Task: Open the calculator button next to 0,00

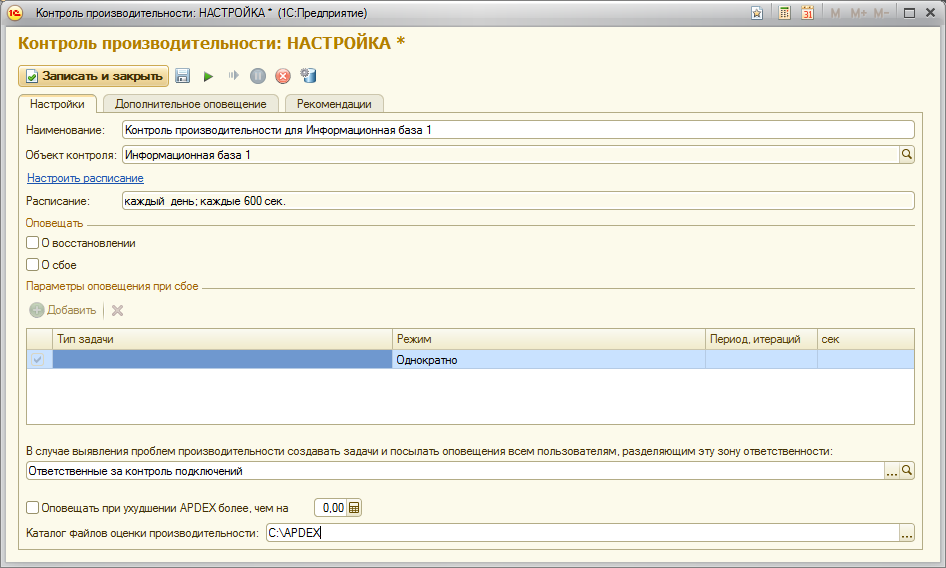Action: (354, 508)
